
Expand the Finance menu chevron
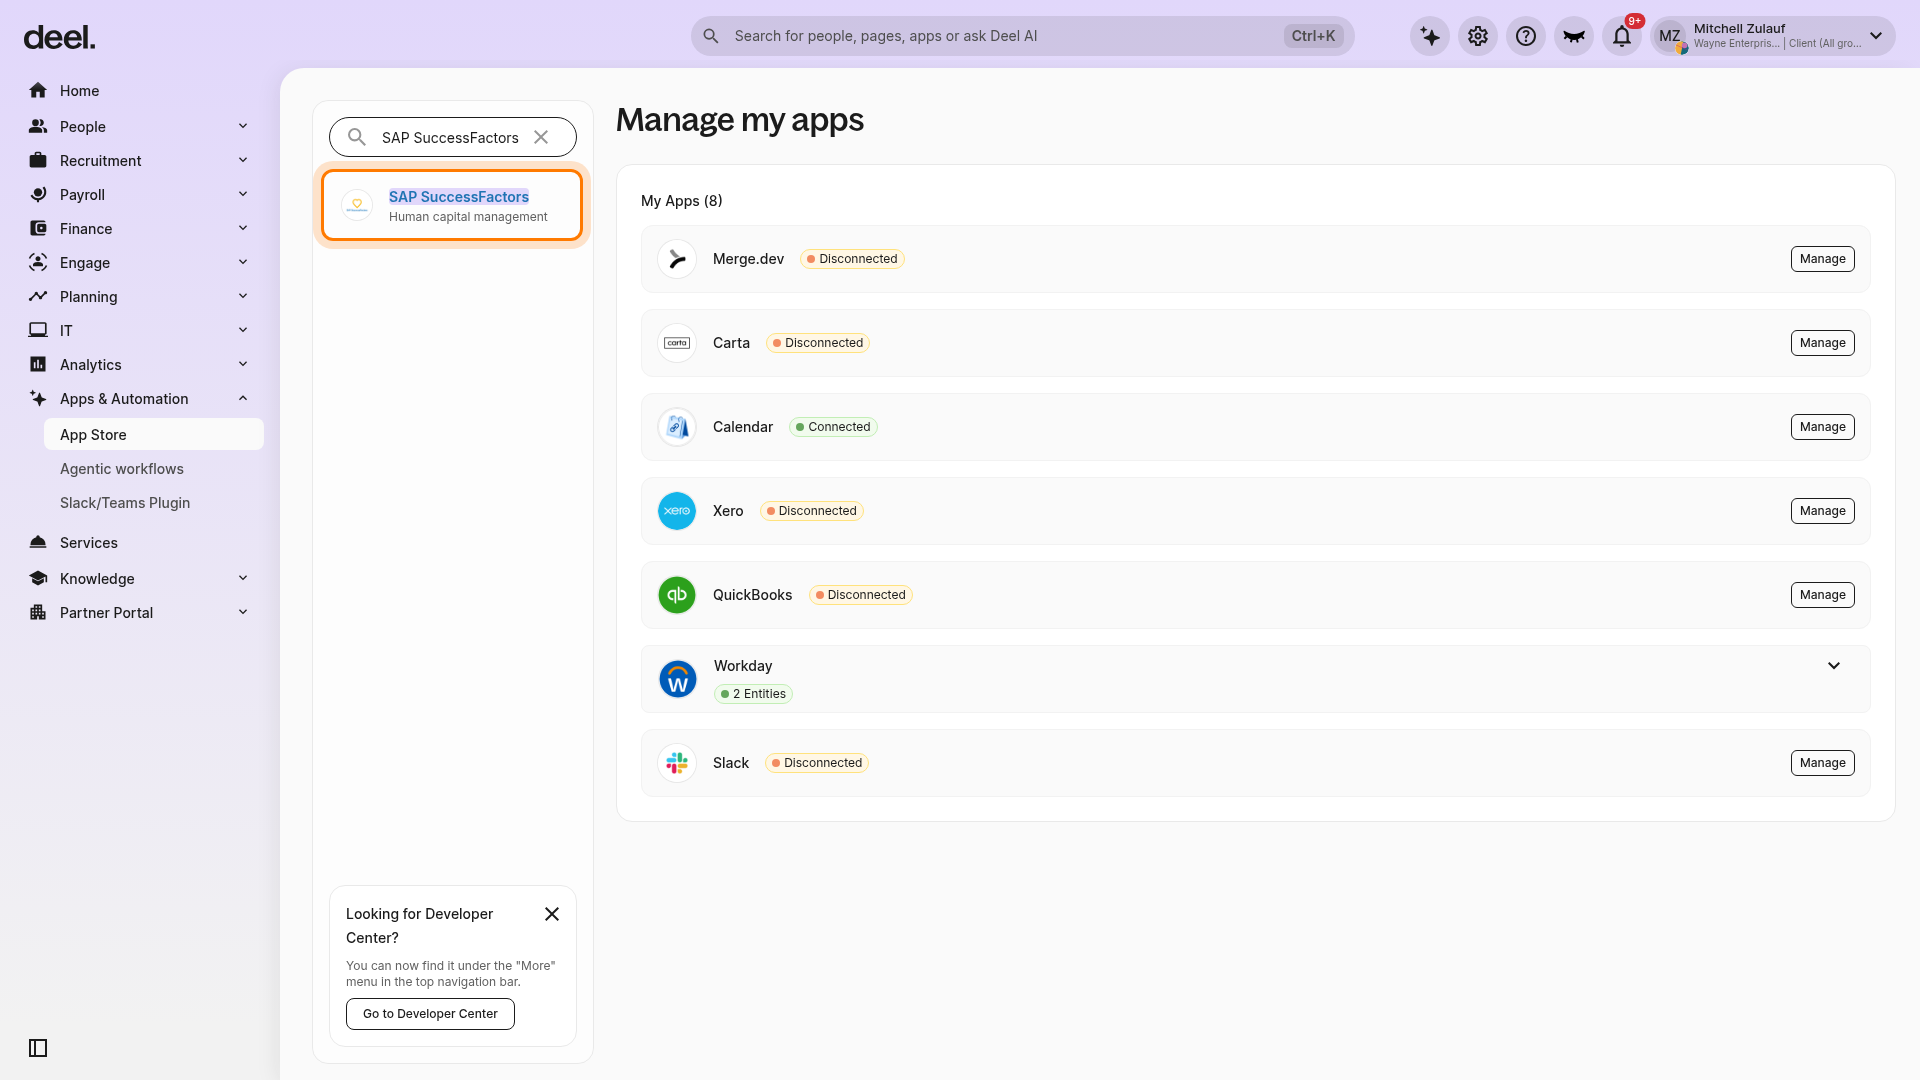click(x=243, y=228)
